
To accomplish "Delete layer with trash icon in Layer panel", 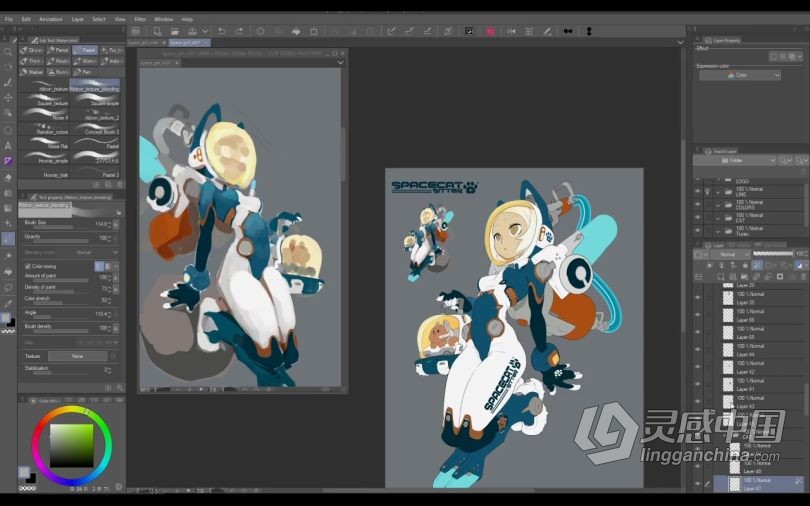I will click(804, 277).
